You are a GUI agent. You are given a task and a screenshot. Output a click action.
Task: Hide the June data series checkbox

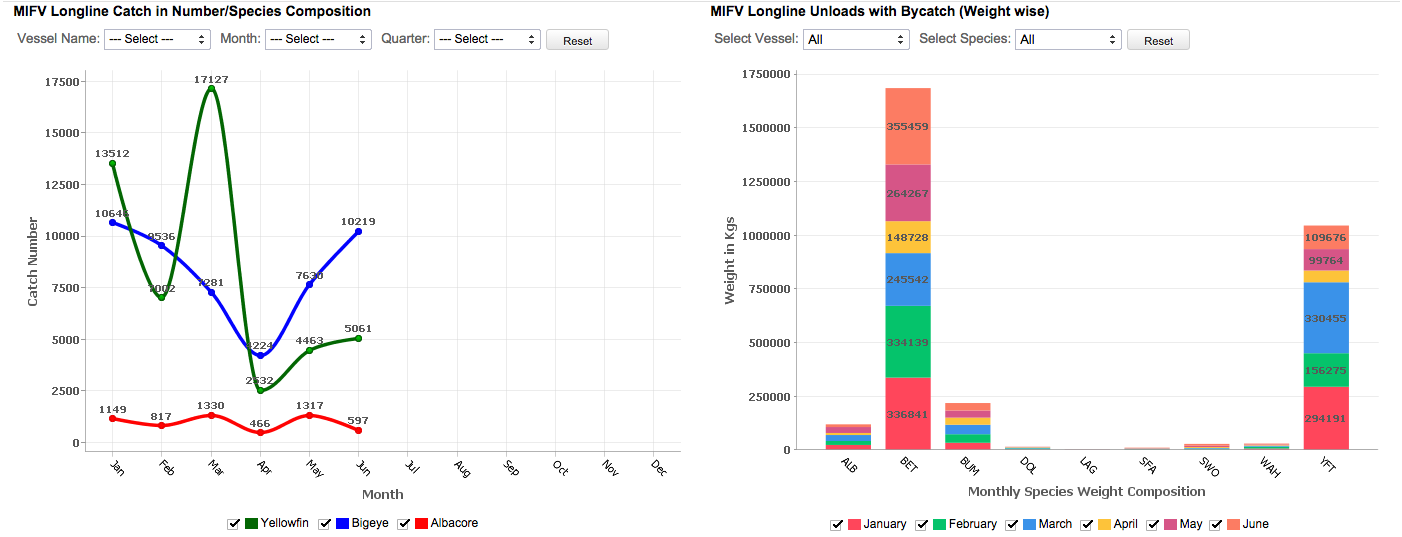click(x=1216, y=524)
